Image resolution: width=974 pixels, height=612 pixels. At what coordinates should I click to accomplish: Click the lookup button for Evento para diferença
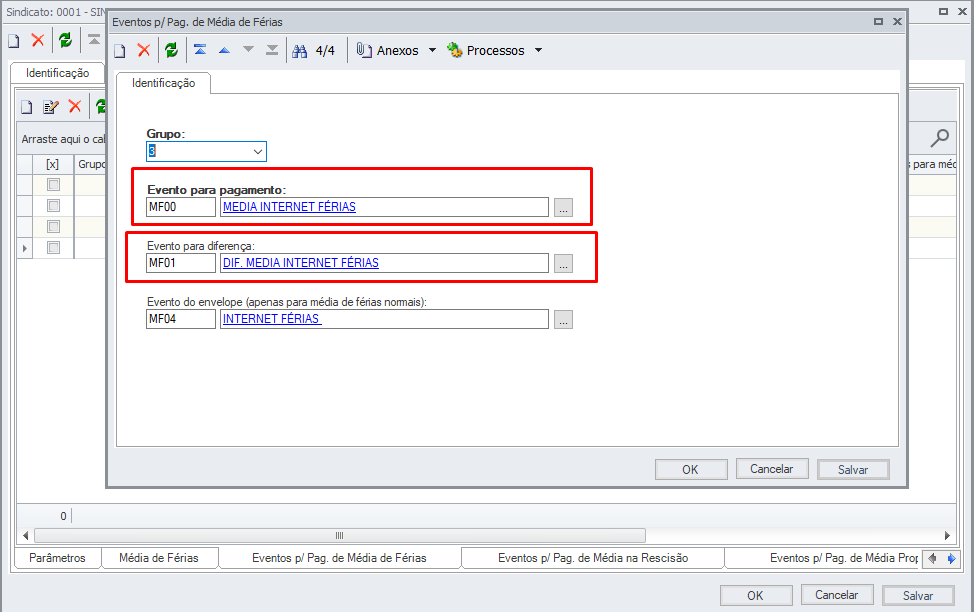(563, 263)
